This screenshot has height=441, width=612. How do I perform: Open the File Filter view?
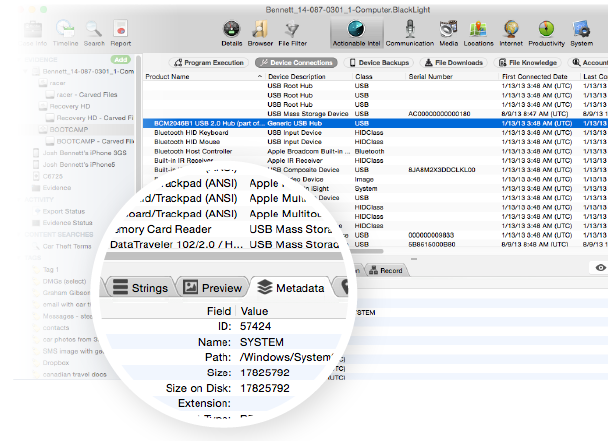click(292, 34)
